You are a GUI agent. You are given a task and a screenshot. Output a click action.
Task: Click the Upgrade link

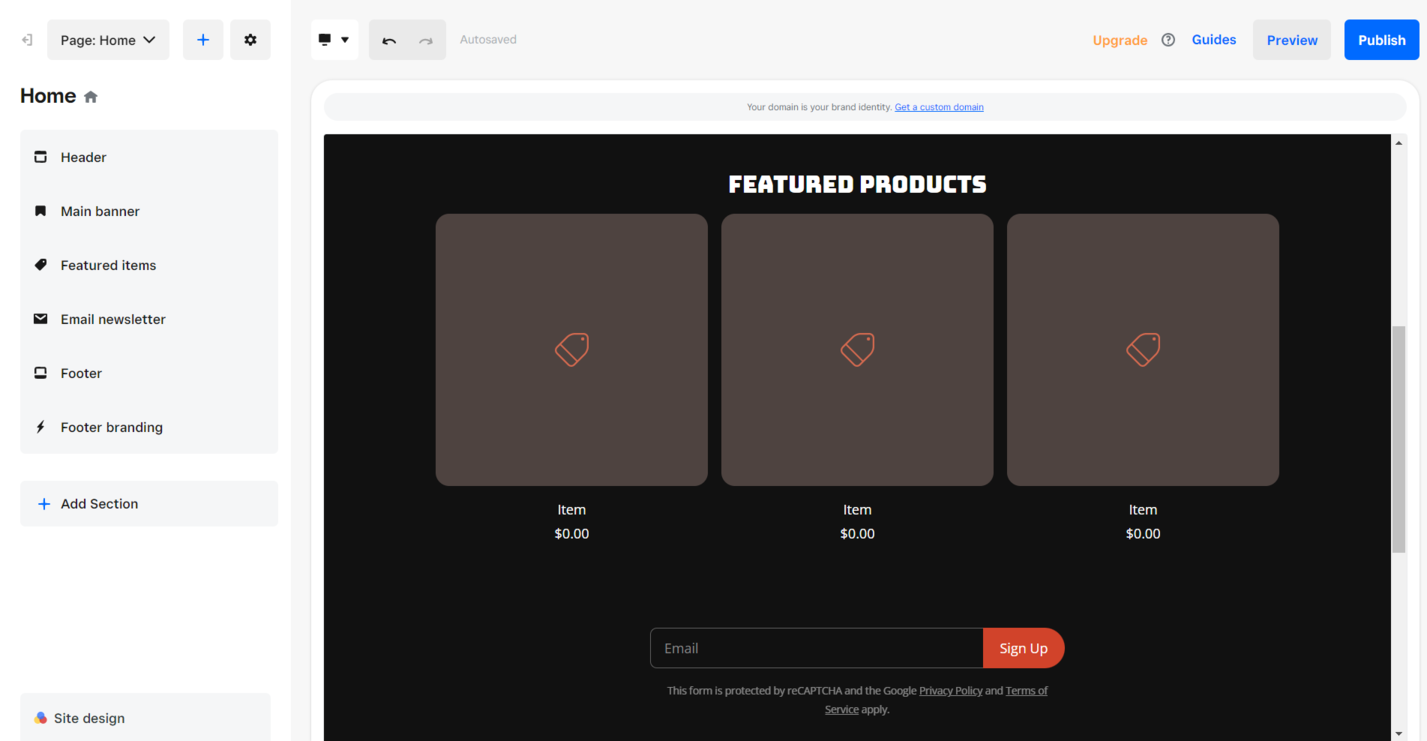[x=1119, y=40]
